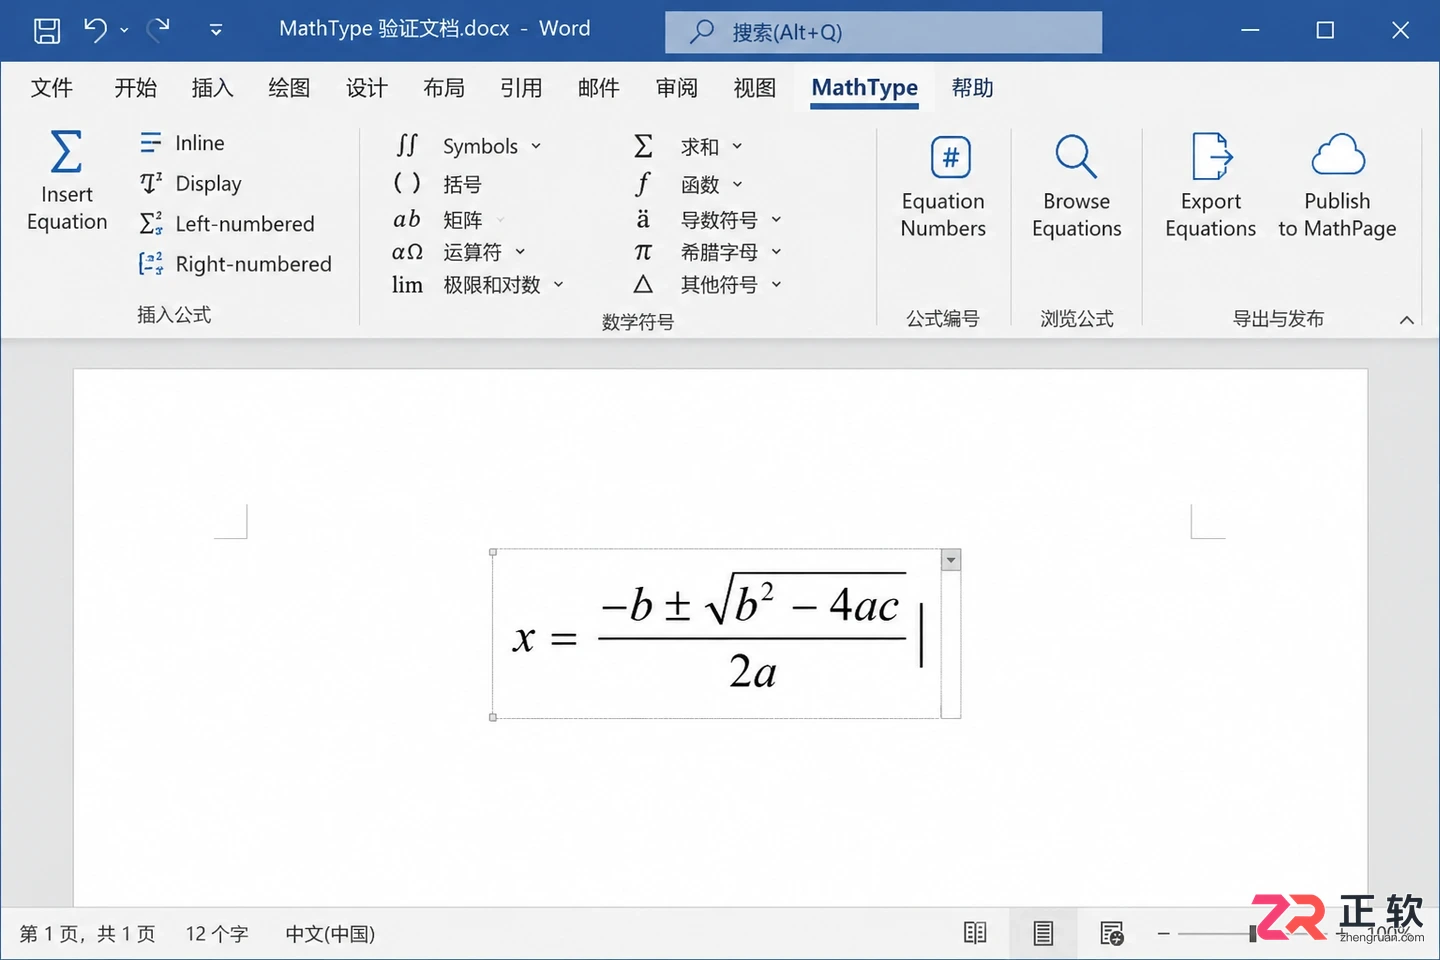Switch to the 开始 tab

[x=136, y=88]
